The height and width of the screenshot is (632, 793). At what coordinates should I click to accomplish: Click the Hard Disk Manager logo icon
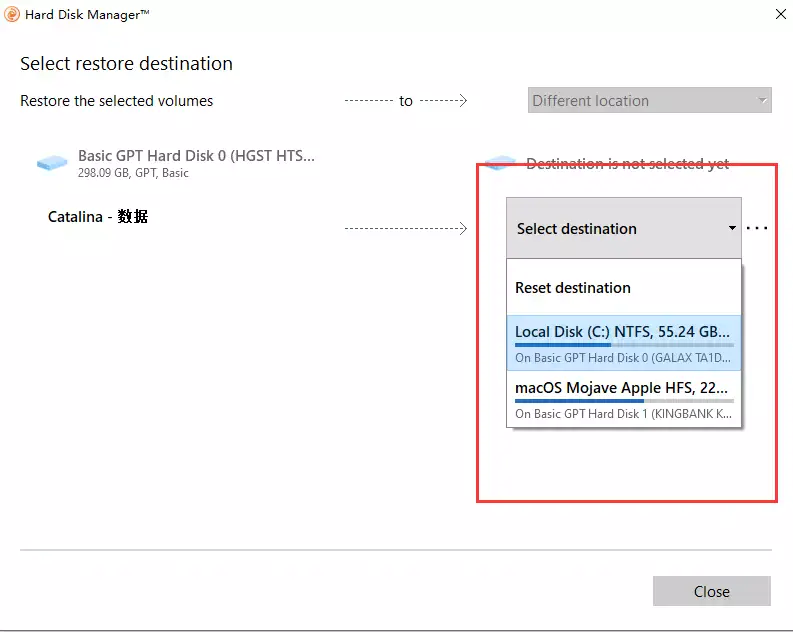pos(12,14)
